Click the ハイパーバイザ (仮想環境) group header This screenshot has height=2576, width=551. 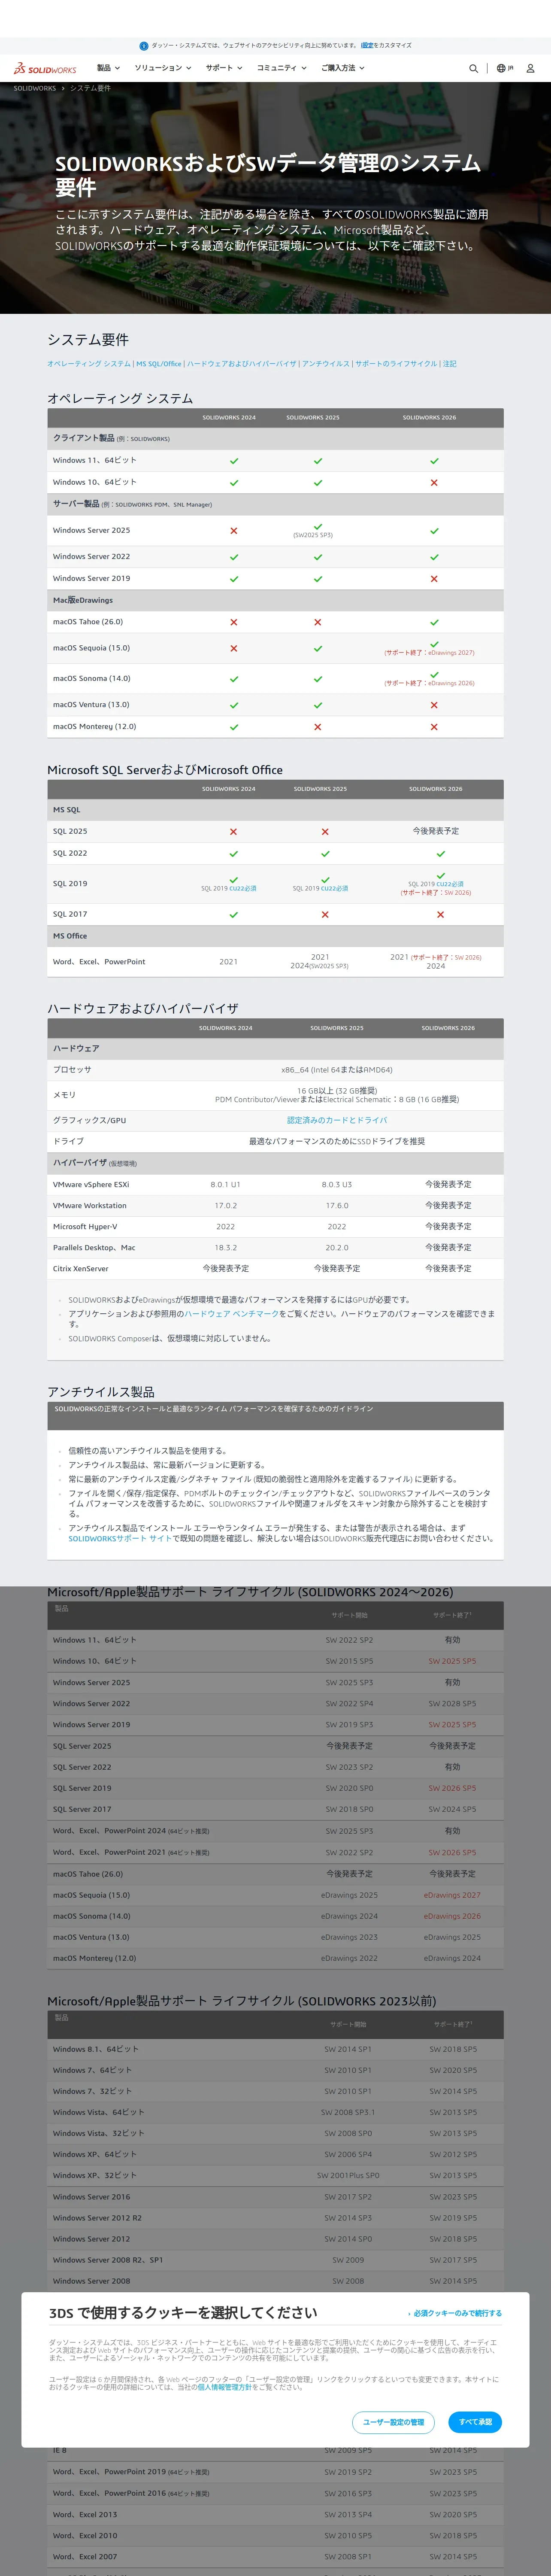click(x=275, y=1163)
